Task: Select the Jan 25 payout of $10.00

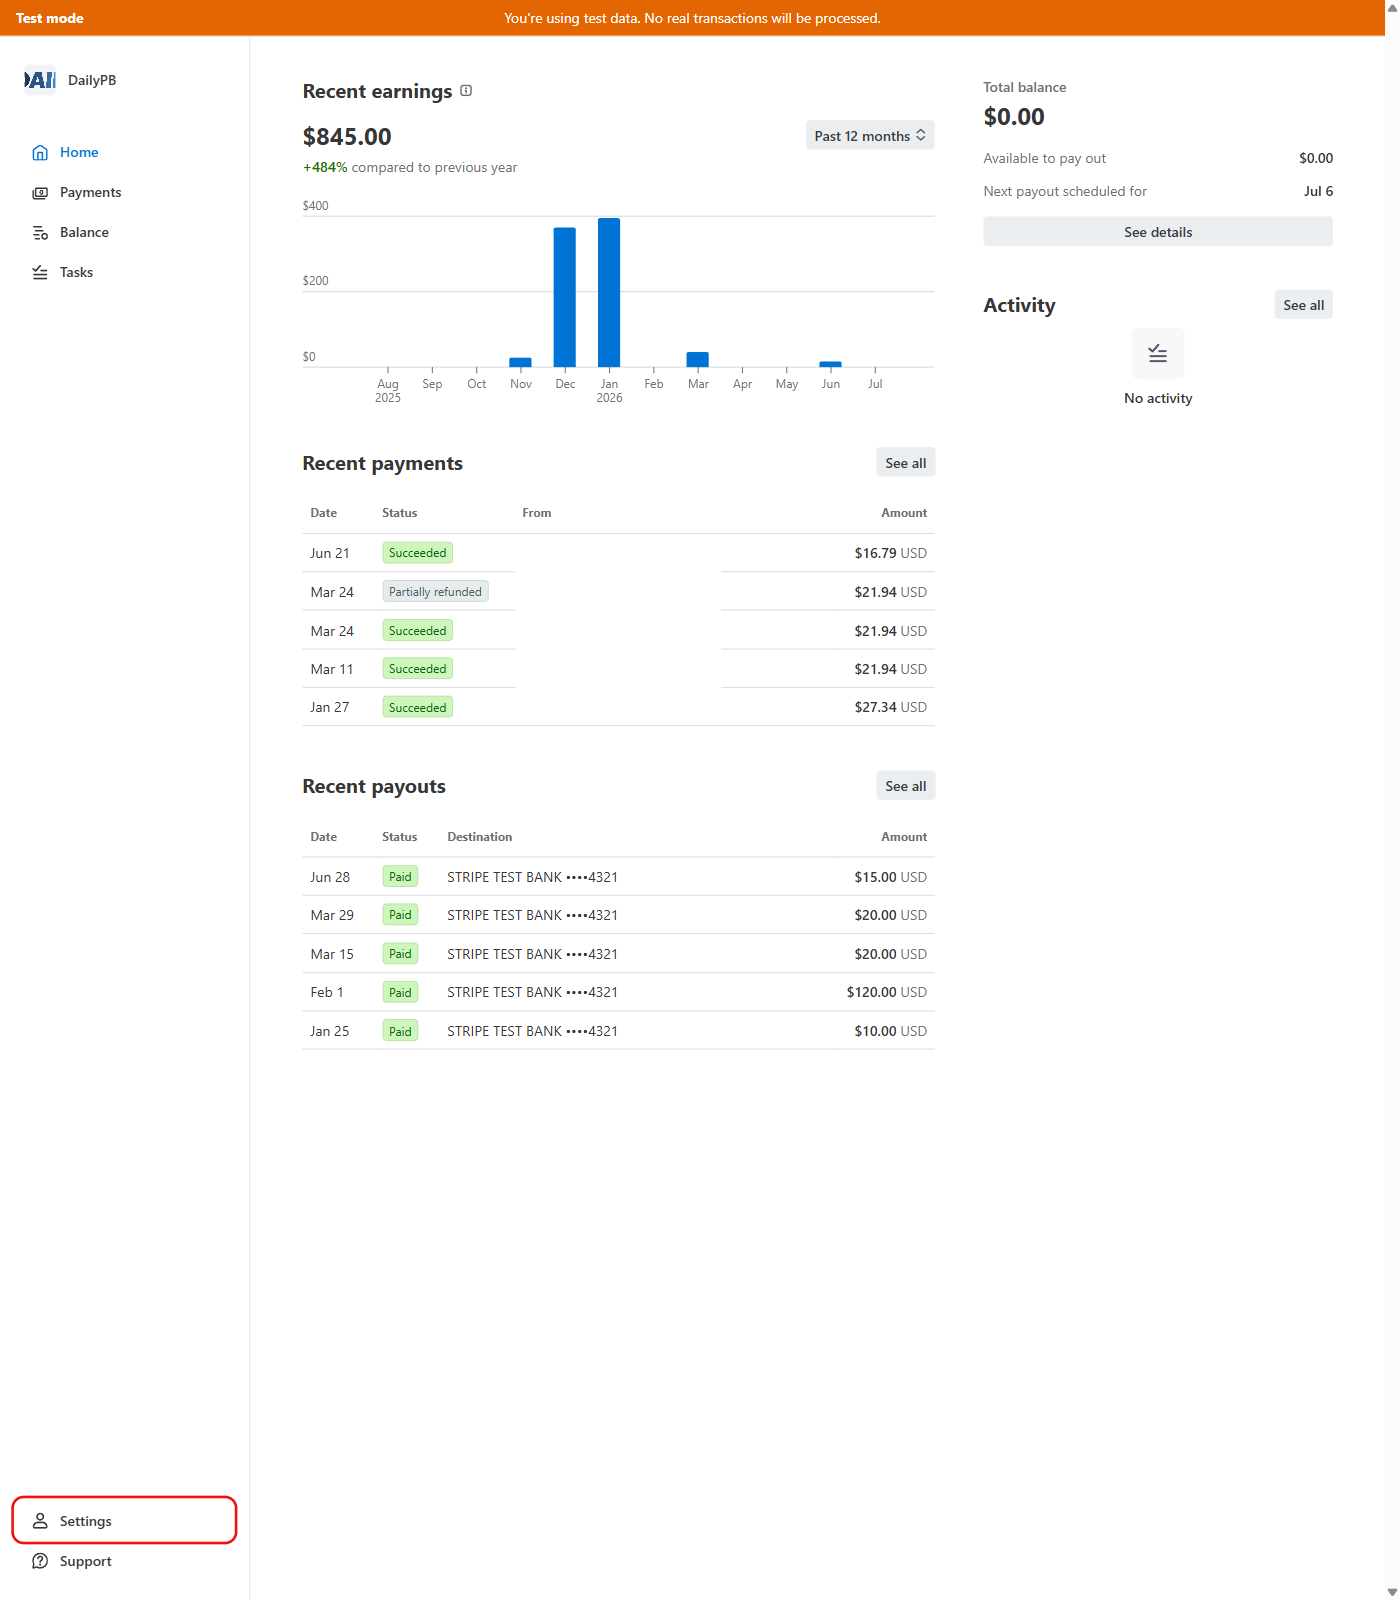Action: click(618, 1031)
